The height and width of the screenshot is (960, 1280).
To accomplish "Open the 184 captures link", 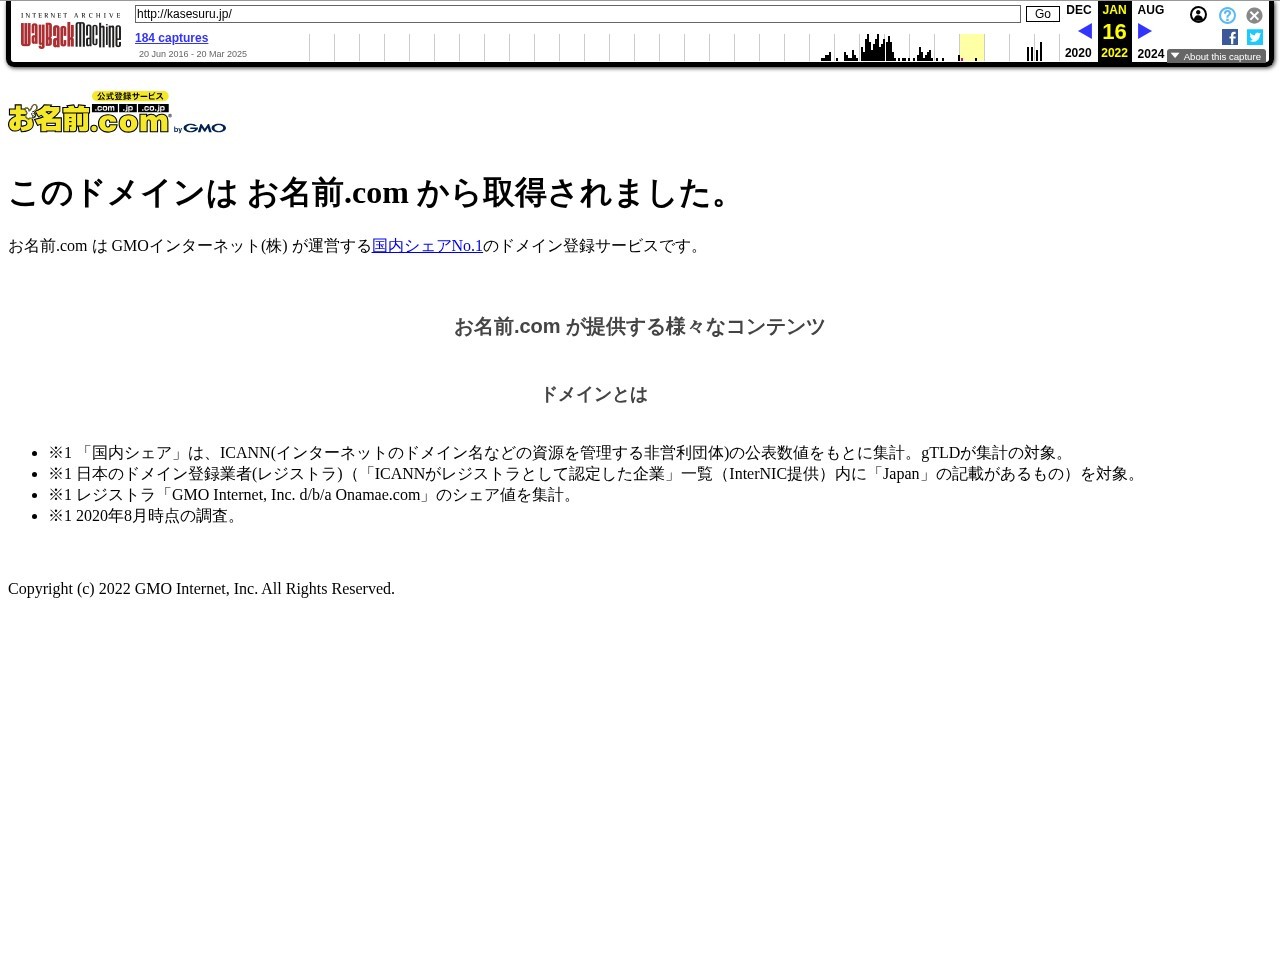I will pyautogui.click(x=171, y=38).
